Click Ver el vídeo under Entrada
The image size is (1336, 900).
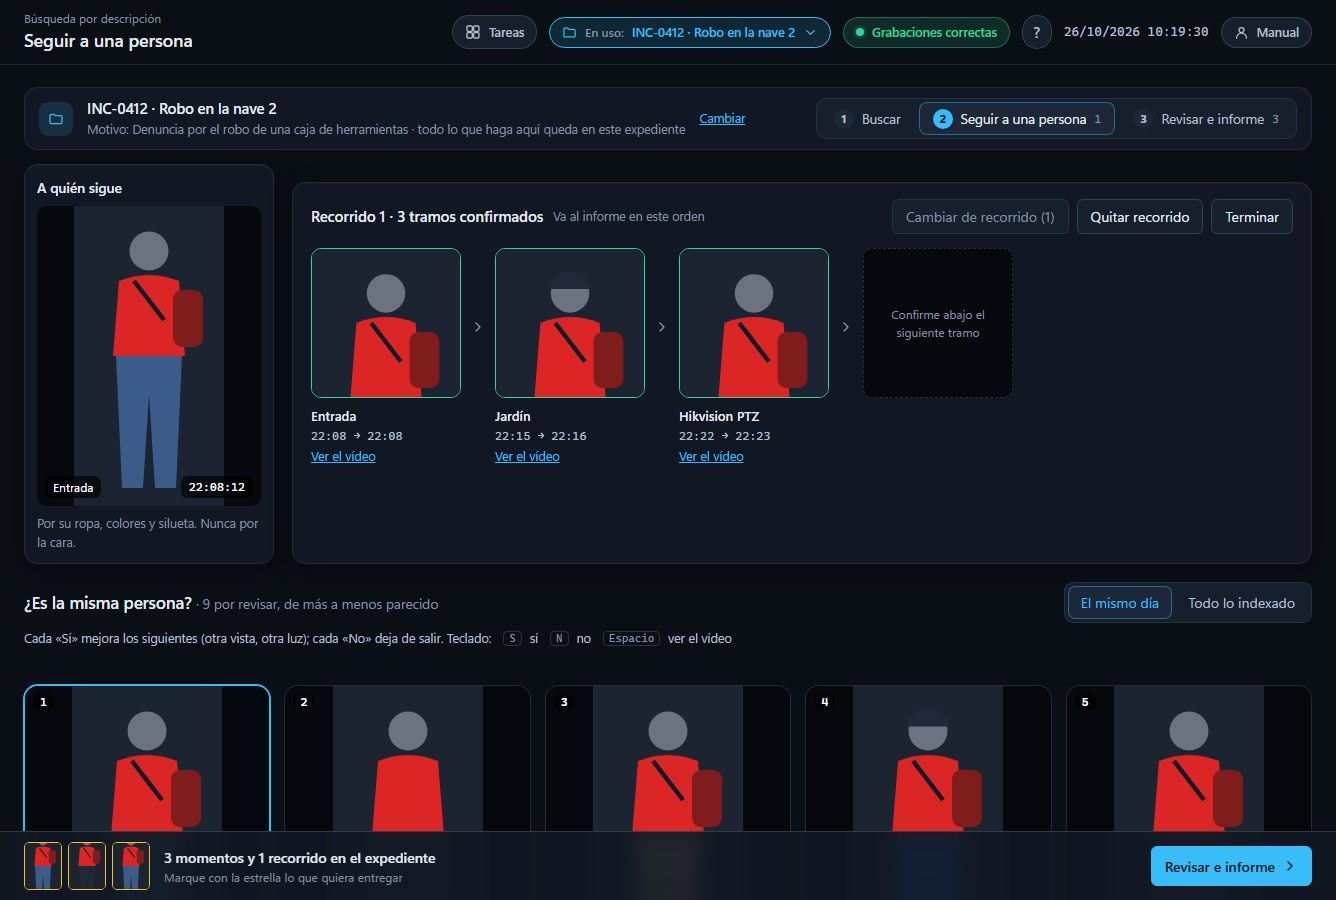[343, 456]
